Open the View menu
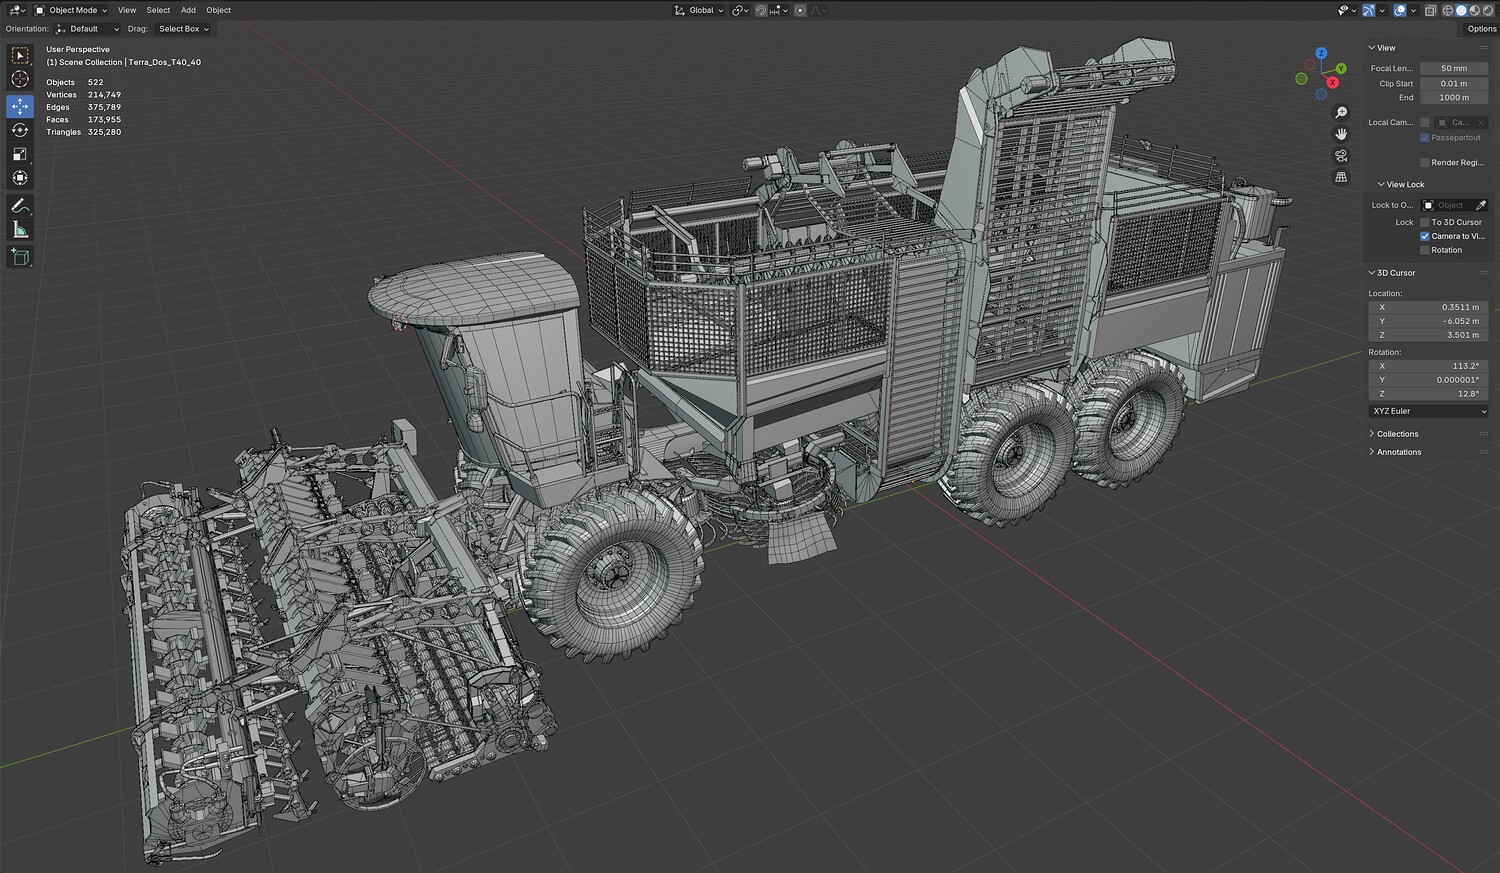Image resolution: width=1500 pixels, height=873 pixels. (127, 10)
